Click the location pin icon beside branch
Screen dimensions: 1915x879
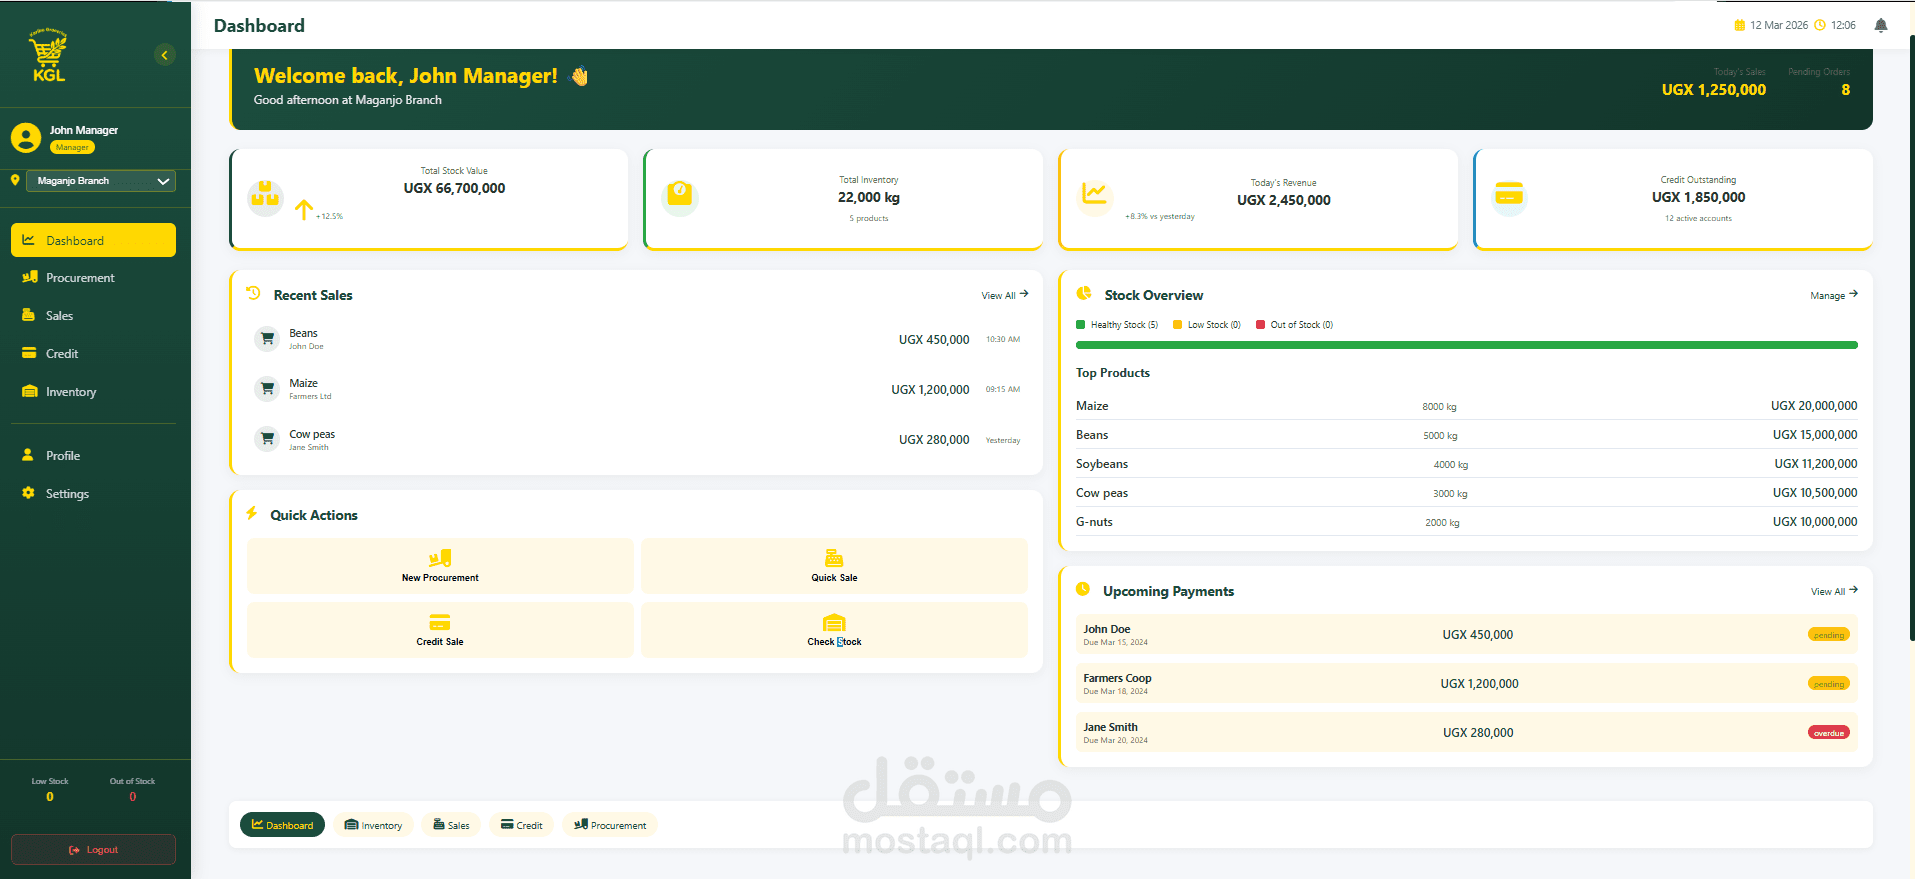pos(15,180)
